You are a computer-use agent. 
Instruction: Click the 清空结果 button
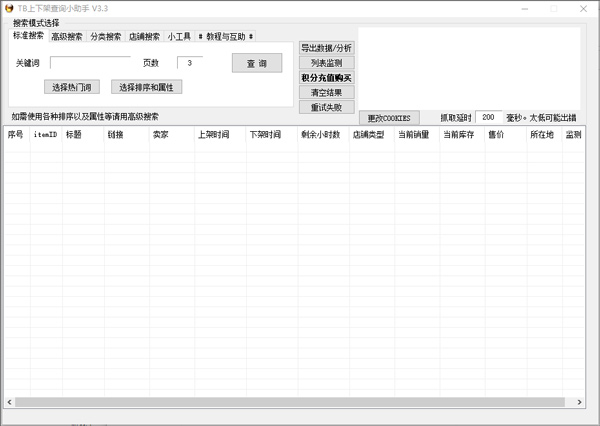point(326,92)
